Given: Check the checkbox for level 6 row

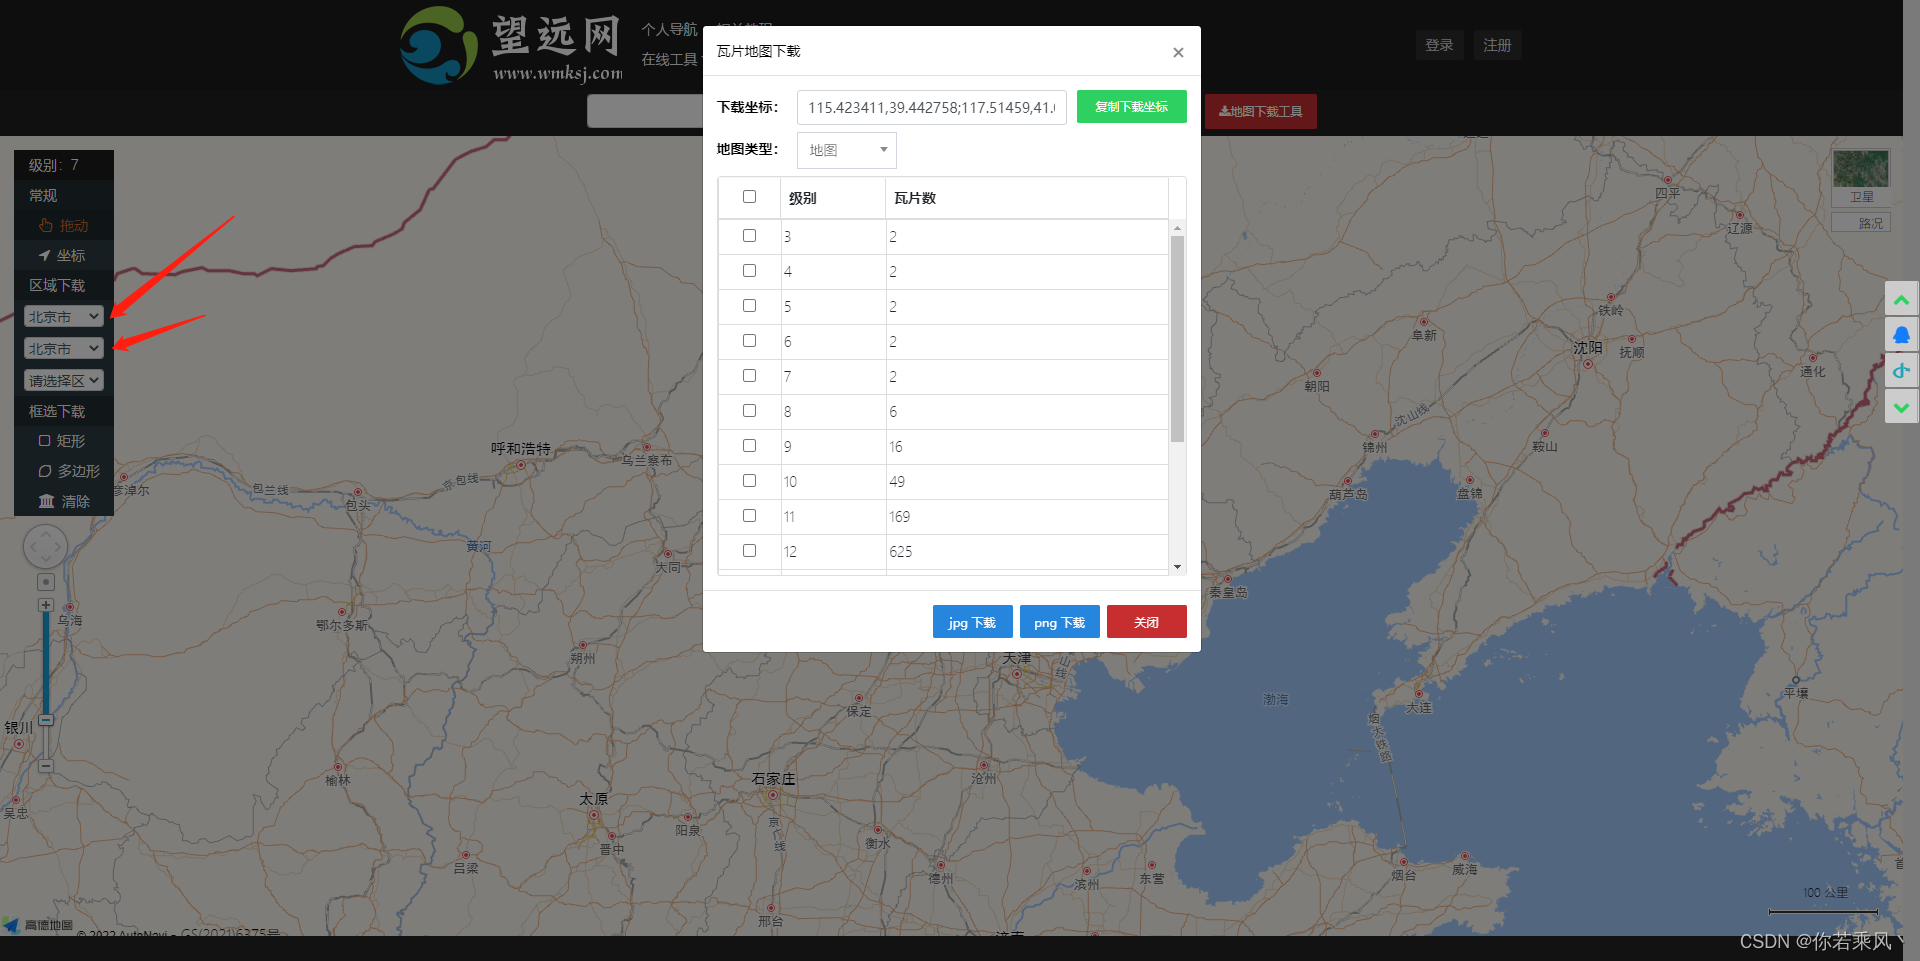Looking at the screenshot, I should click(749, 341).
